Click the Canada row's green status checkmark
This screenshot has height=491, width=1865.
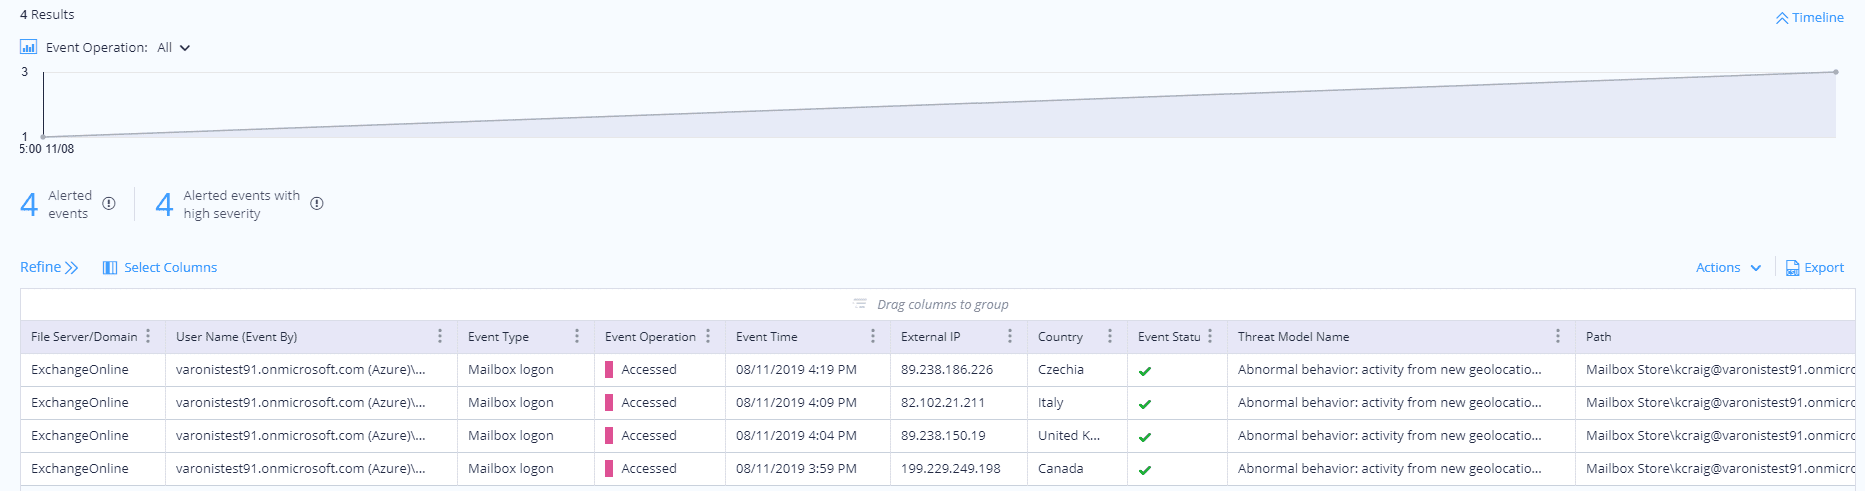click(x=1145, y=470)
